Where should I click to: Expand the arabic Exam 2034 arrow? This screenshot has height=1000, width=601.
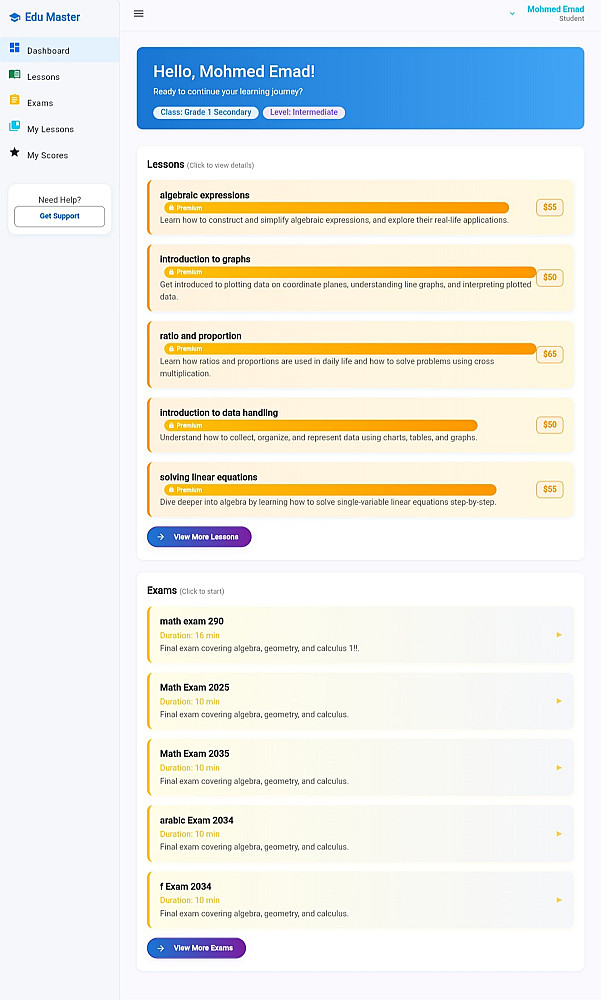[x=559, y=834]
